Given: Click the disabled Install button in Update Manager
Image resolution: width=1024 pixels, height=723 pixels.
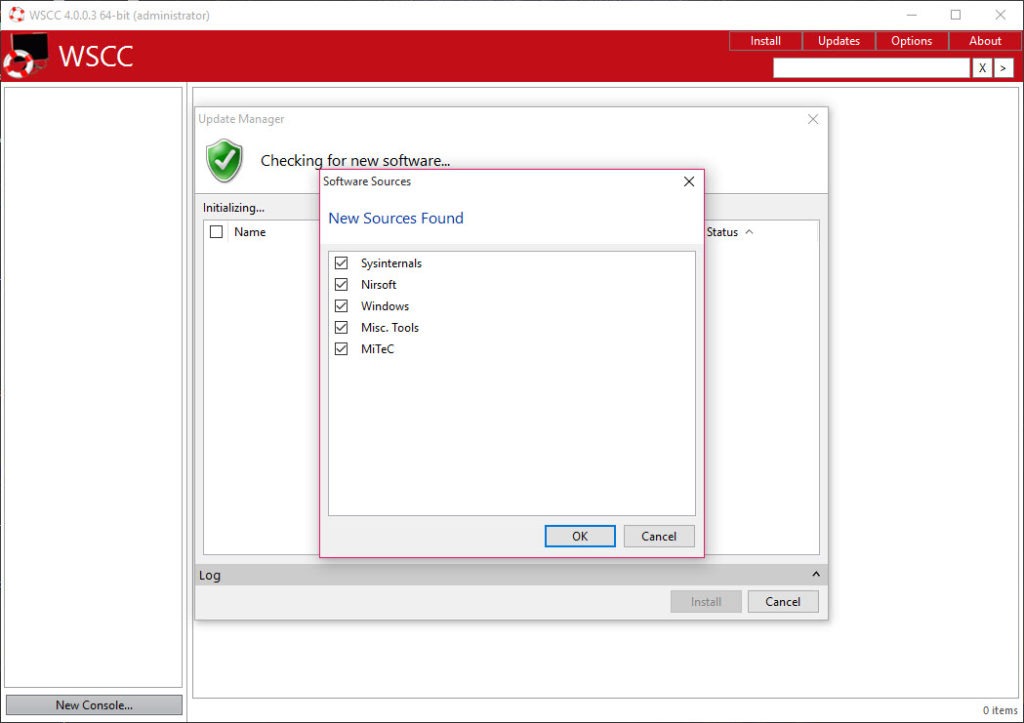Looking at the screenshot, I should point(706,602).
